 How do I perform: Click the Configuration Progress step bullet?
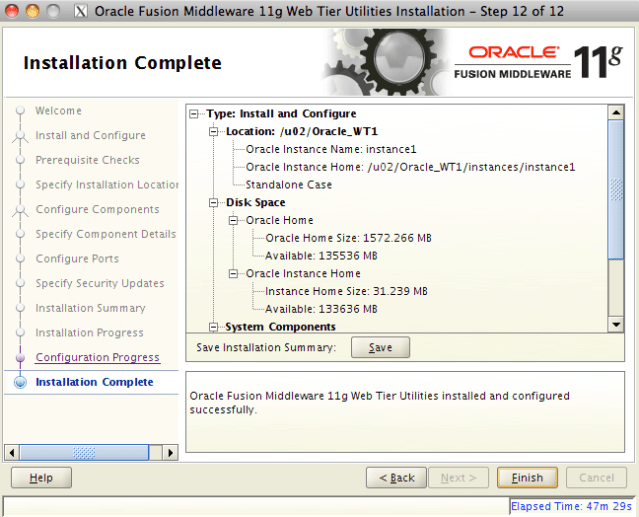pos(19,358)
